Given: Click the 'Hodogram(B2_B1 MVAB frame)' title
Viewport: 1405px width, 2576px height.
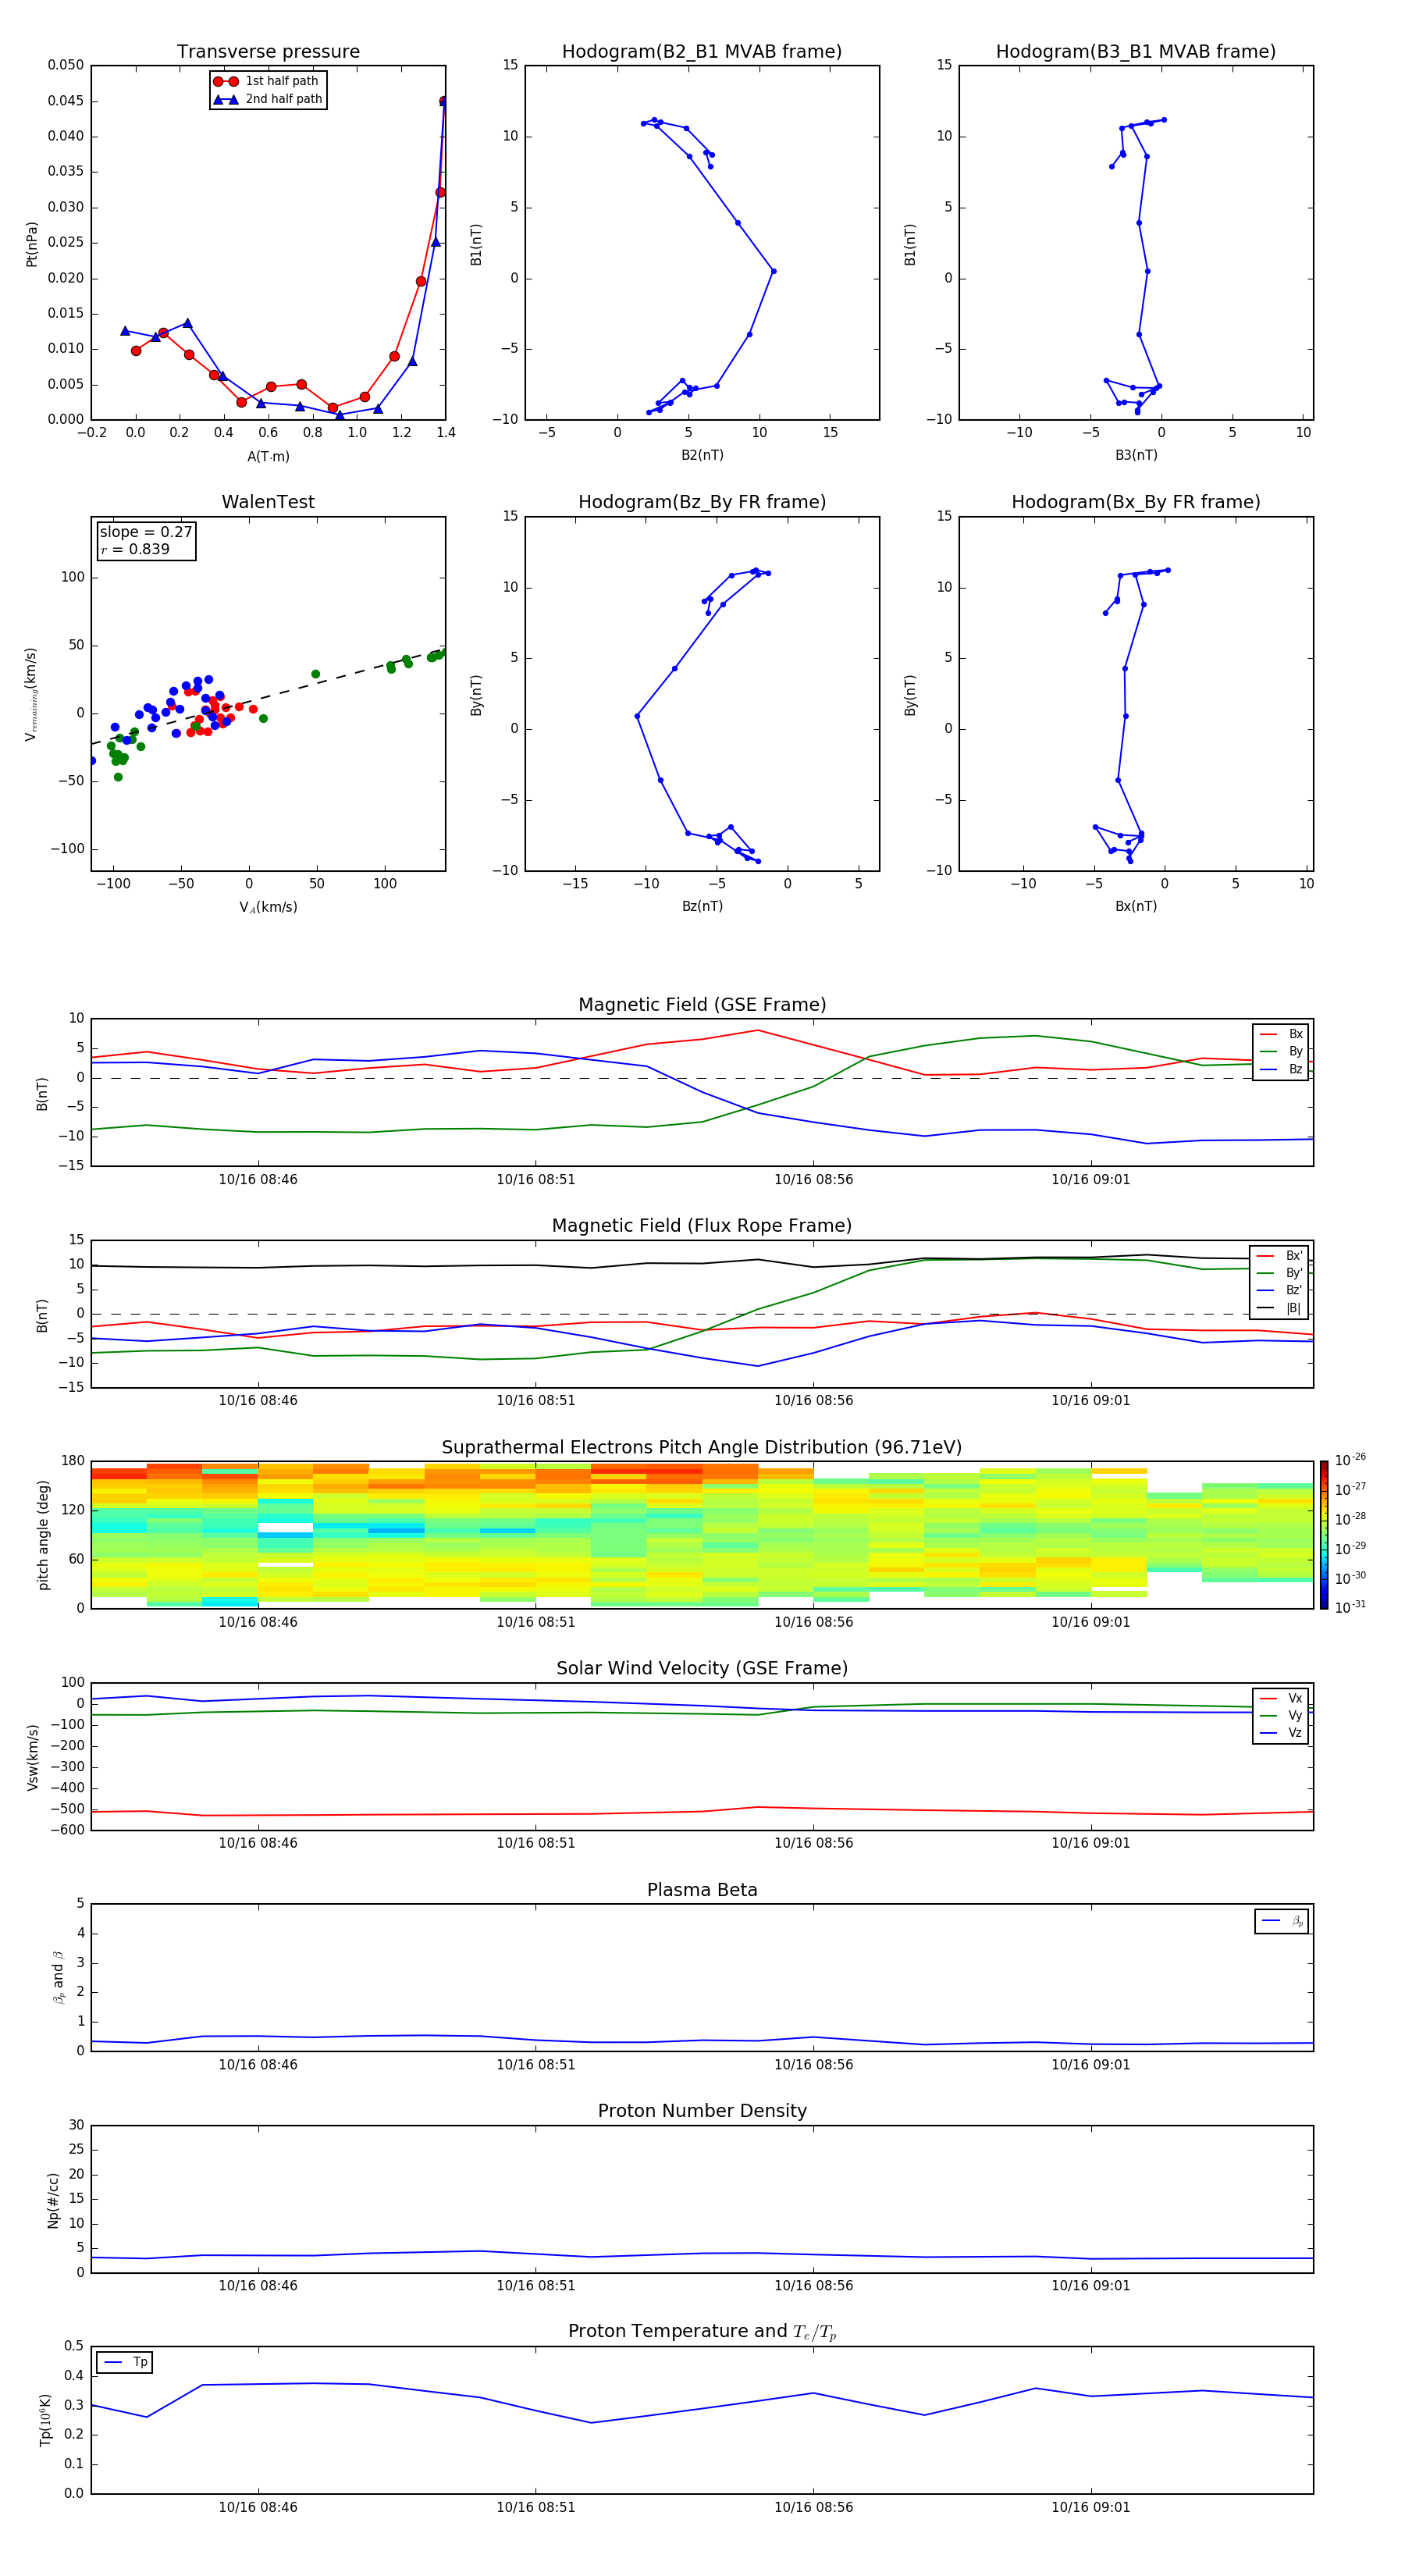Looking at the screenshot, I should coord(702,52).
